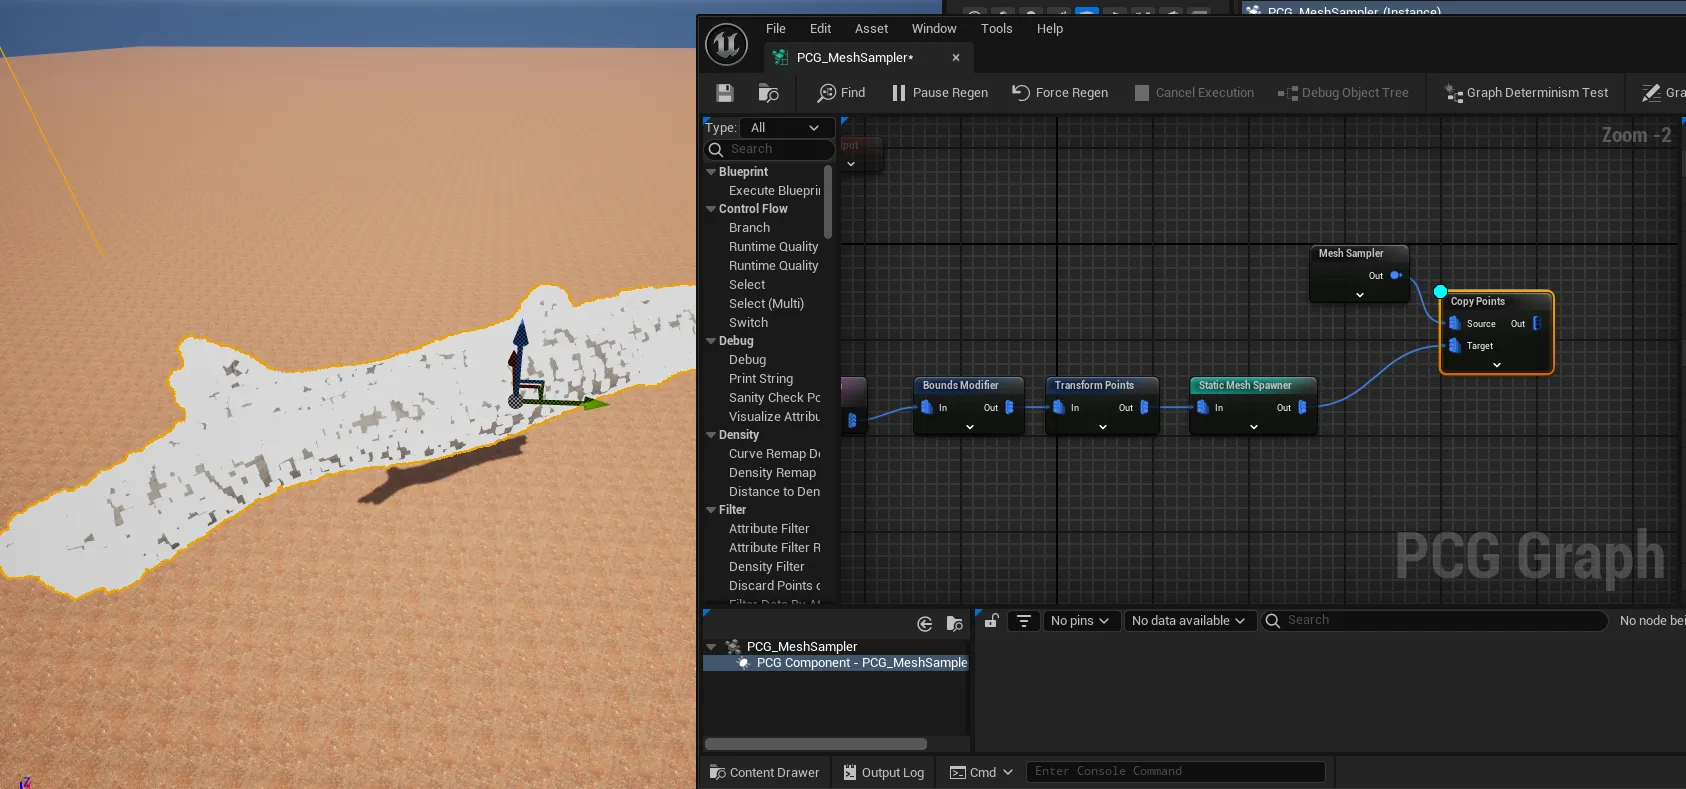Screen dimensions: 1686x789
Task: Click the Copy Points Source pin
Action: [x=1455, y=323]
